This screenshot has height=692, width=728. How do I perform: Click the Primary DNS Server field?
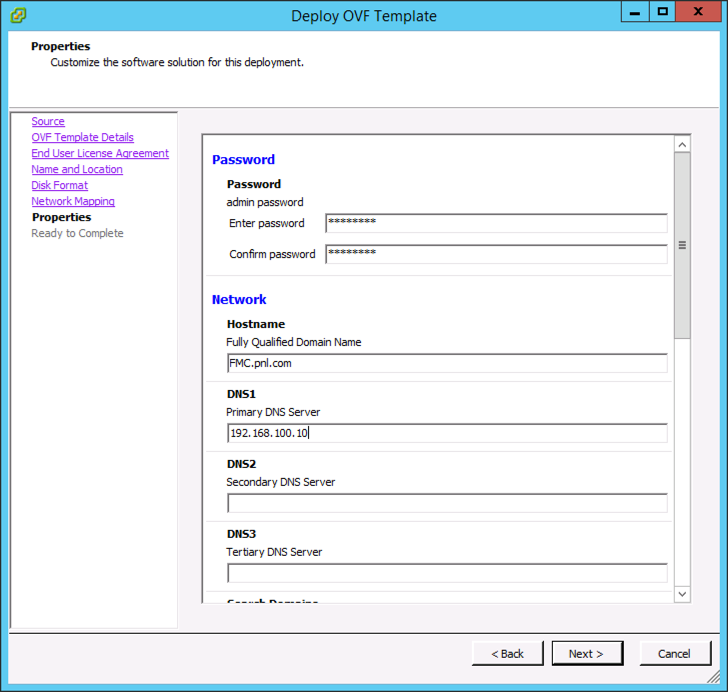447,433
